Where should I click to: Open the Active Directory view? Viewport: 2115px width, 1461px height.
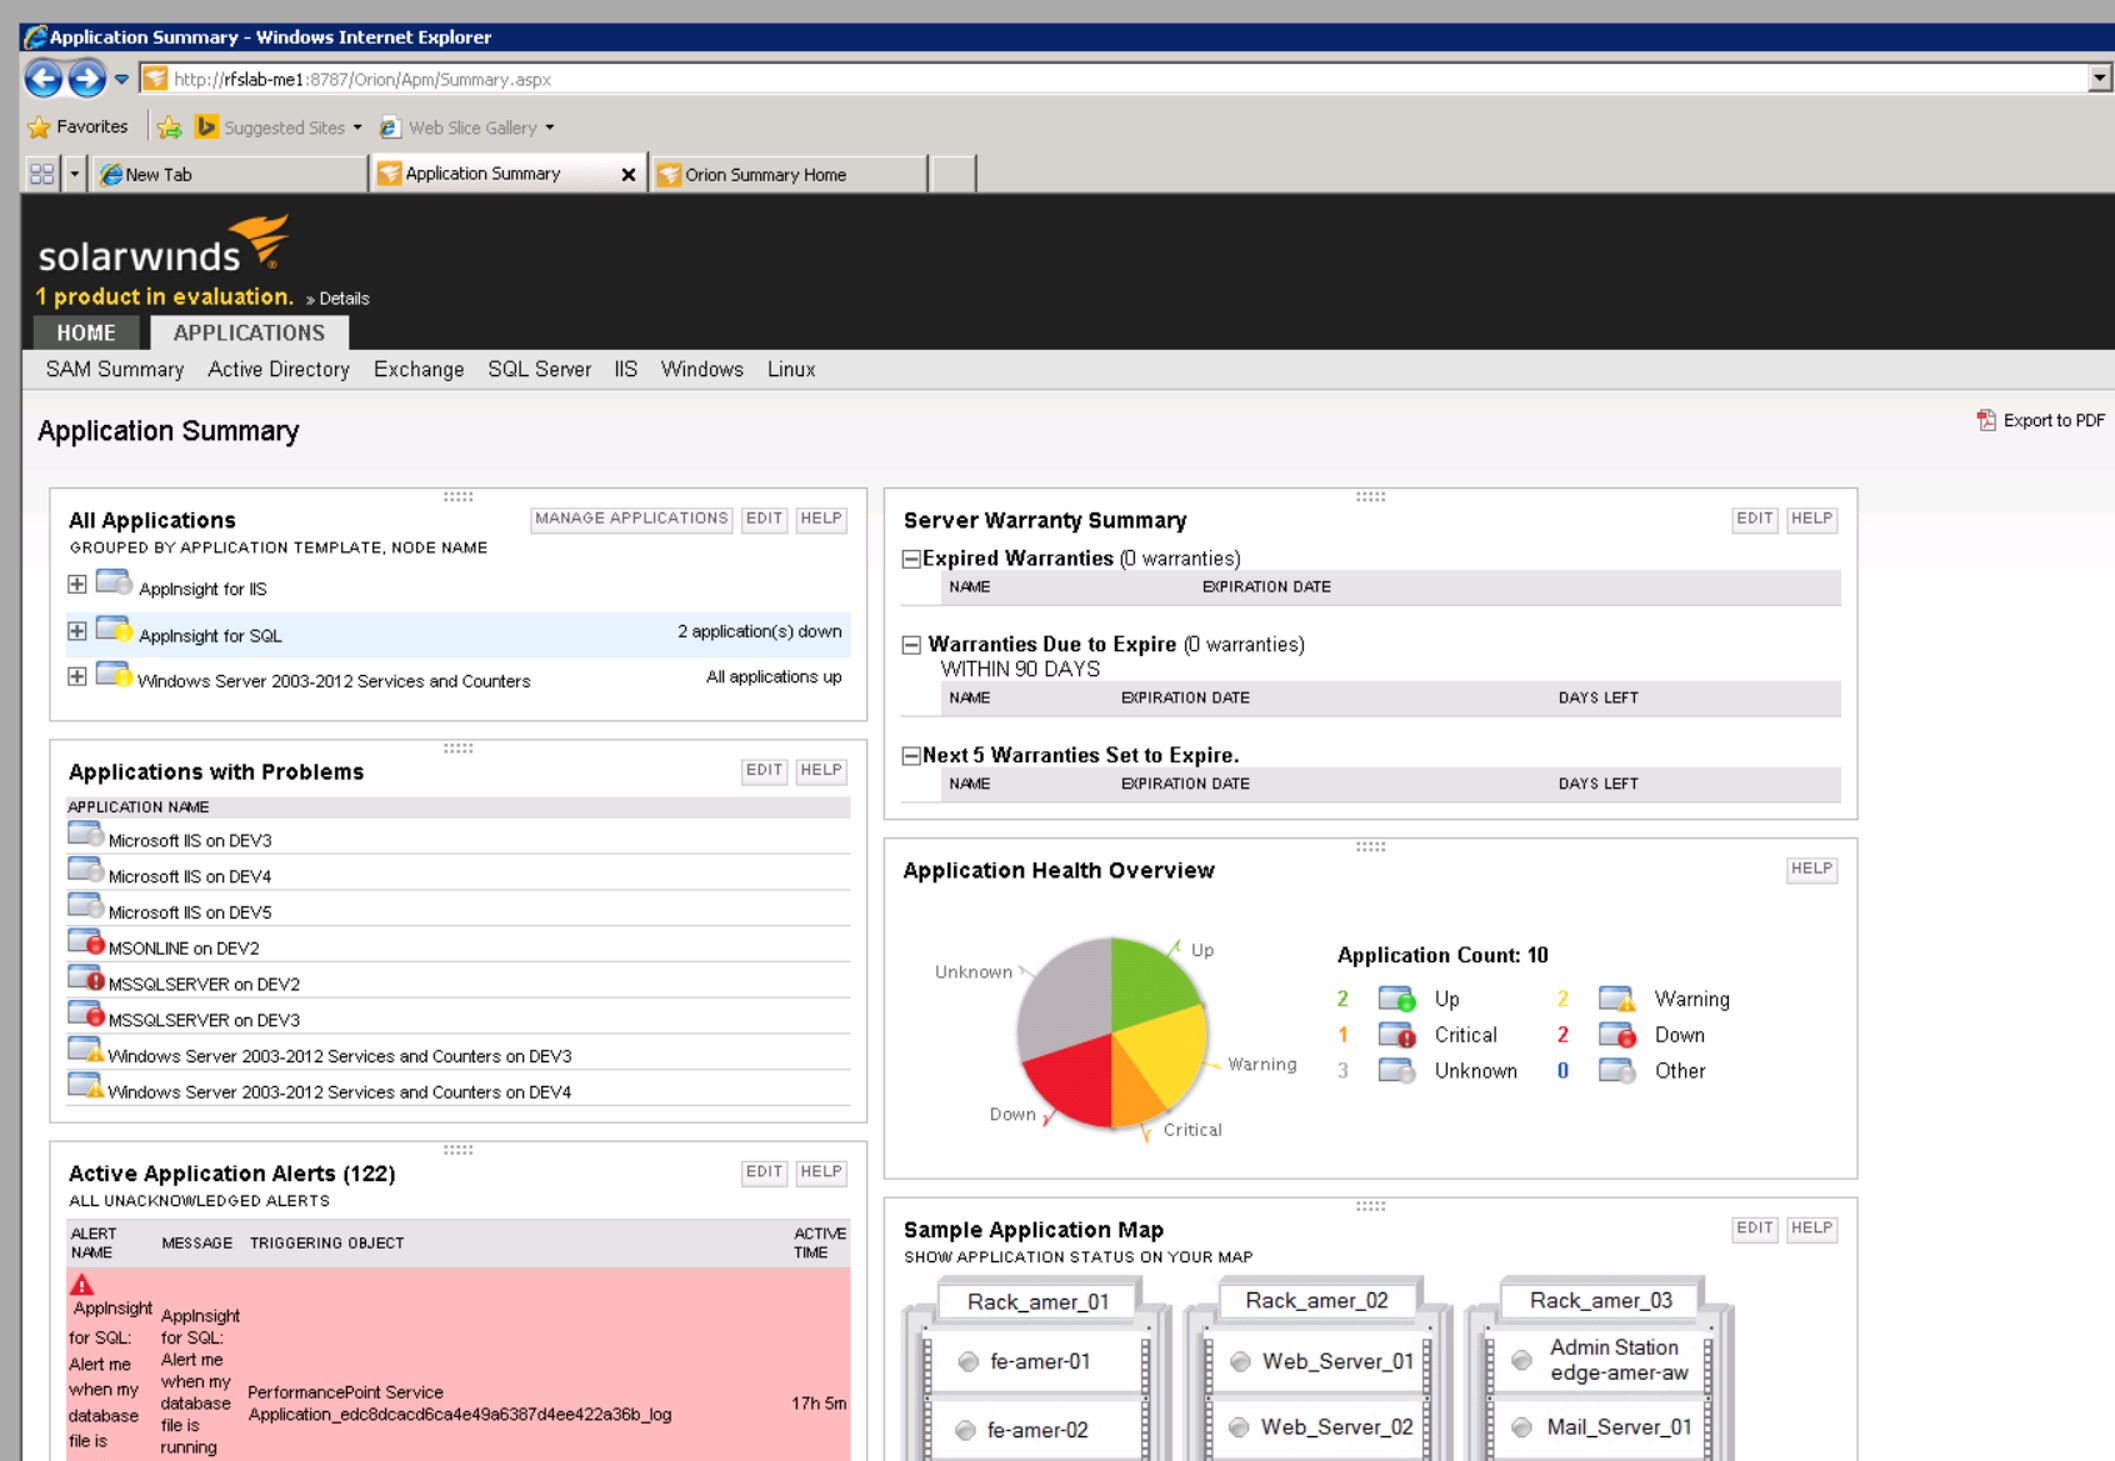coord(279,369)
